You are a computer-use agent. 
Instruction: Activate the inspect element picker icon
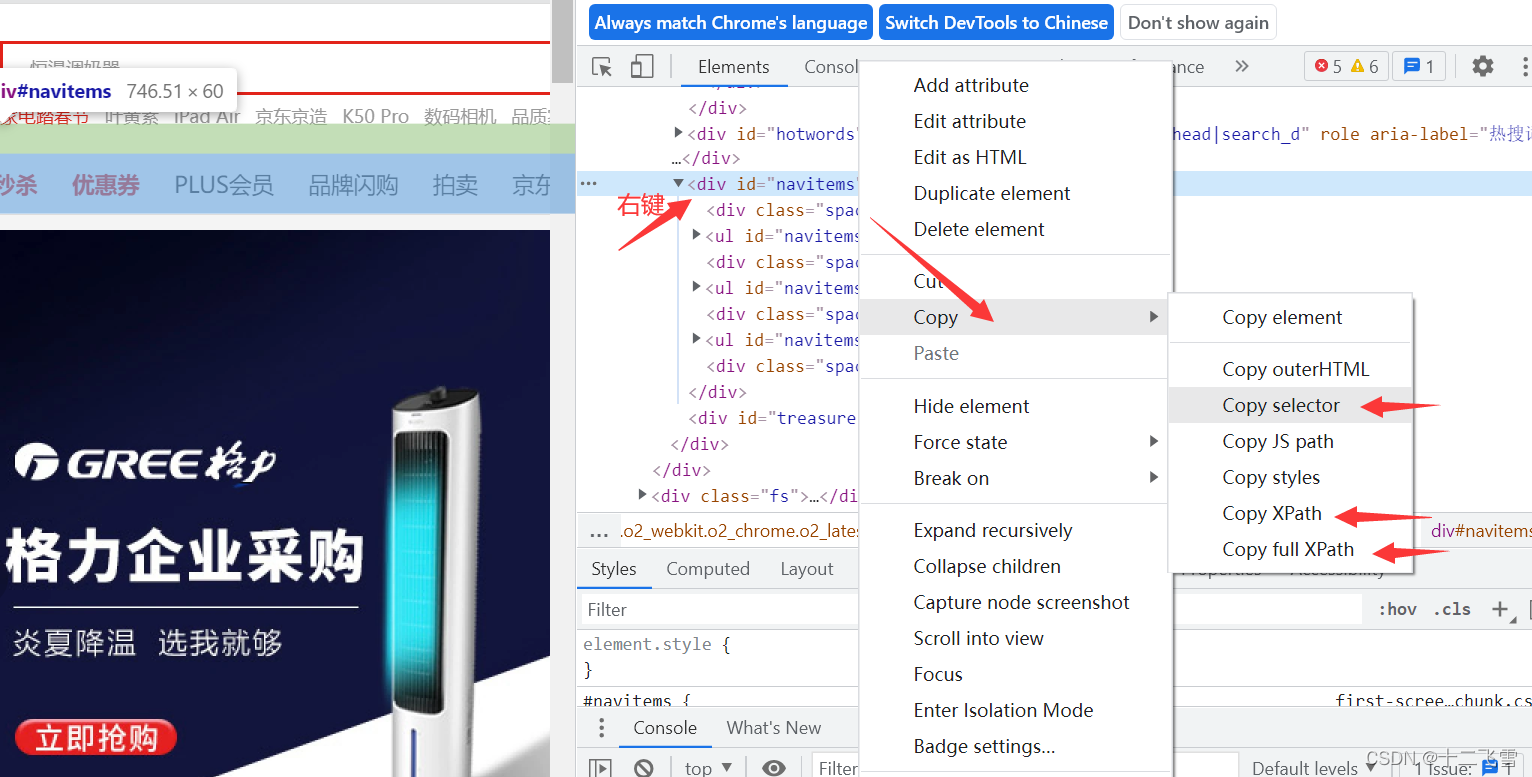pyautogui.click(x=602, y=67)
